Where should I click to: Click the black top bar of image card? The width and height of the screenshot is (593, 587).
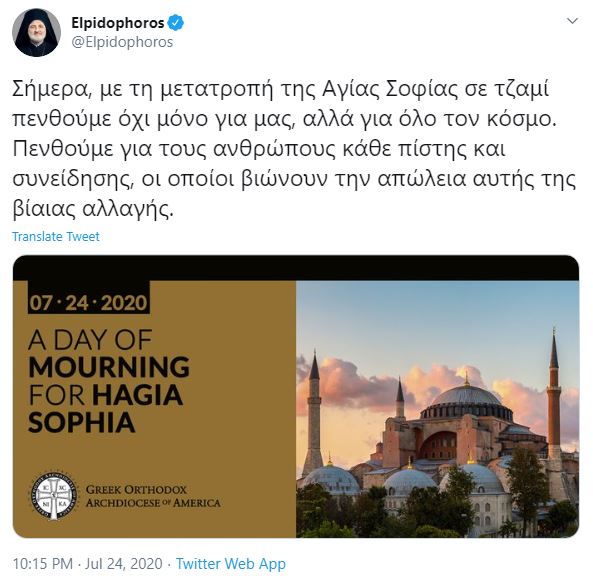point(296,268)
